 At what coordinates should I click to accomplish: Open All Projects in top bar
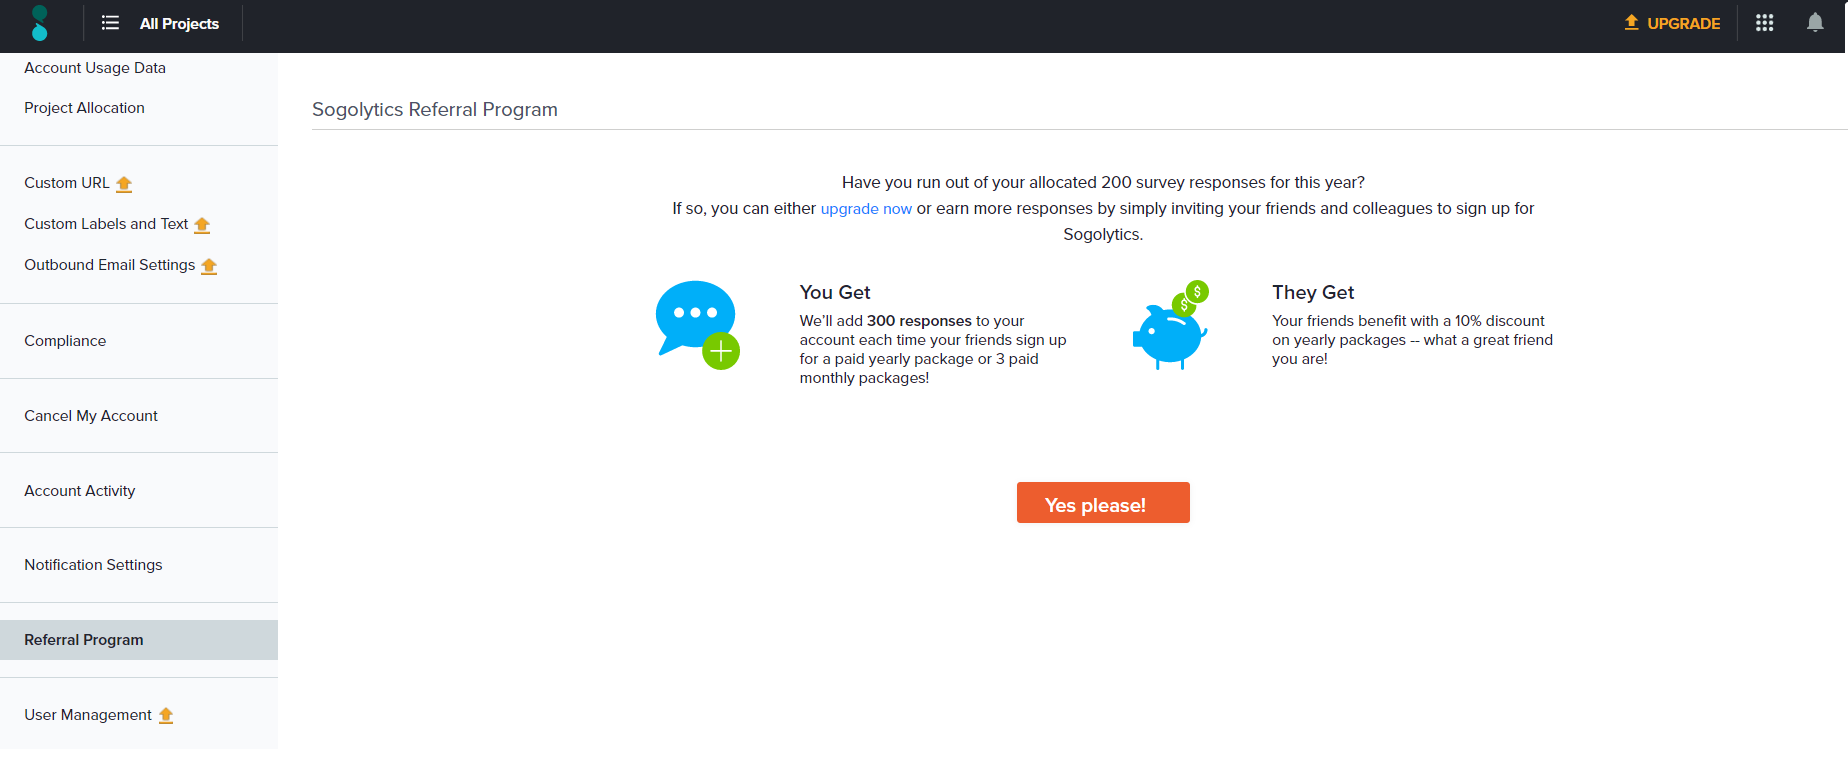[x=179, y=24]
